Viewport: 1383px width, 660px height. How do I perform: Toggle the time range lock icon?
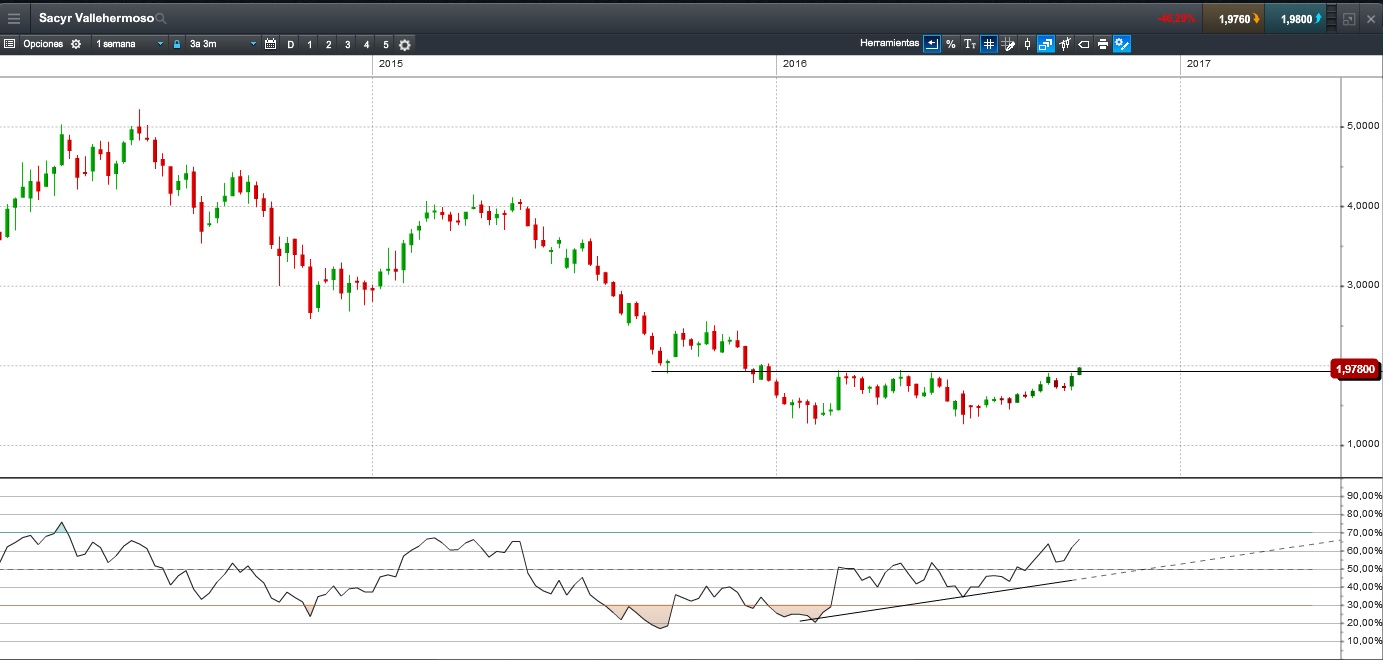[177, 44]
